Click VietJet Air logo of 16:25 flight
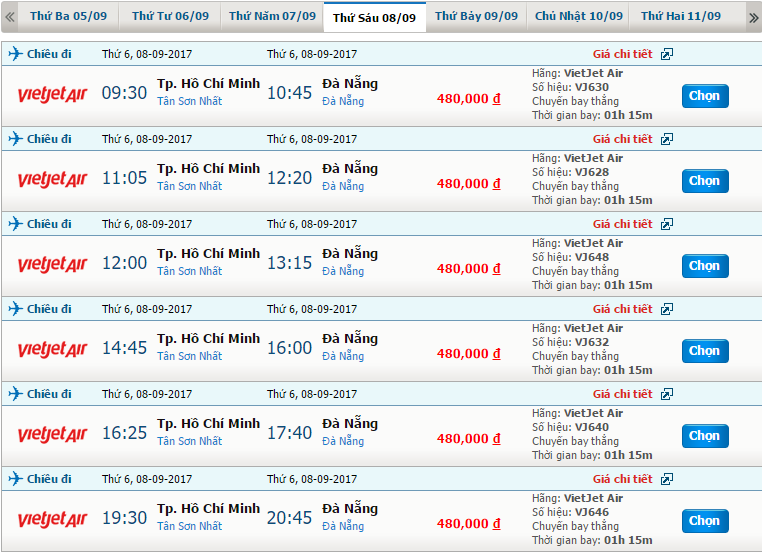This screenshot has width=762, height=552. tap(52, 434)
